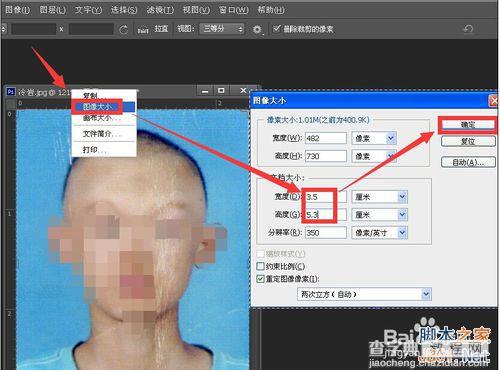The width and height of the screenshot is (500, 370).
Task: Expand the 三等分 view overlay dropdown
Action: tap(222, 29)
